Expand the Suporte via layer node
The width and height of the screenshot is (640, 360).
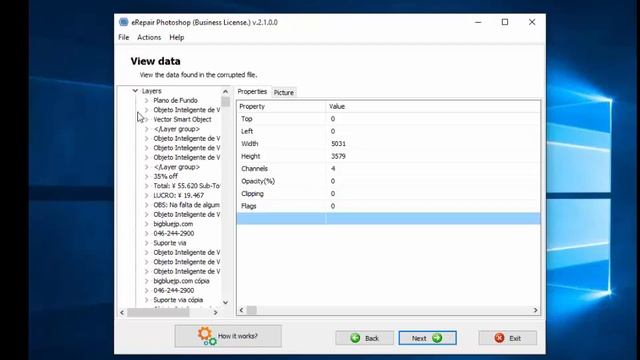click(x=147, y=243)
